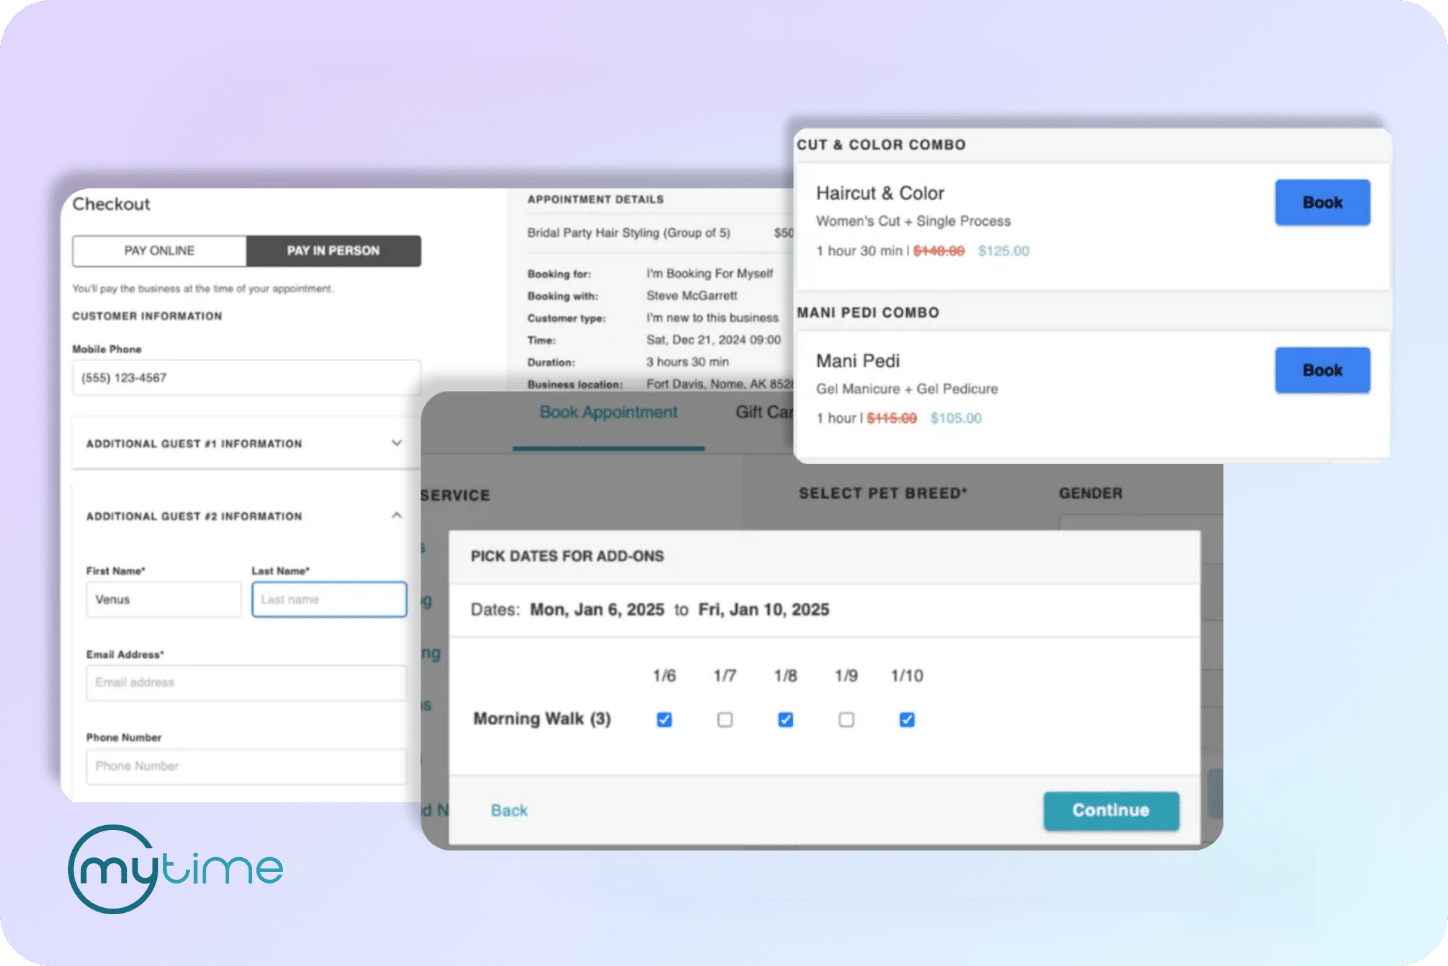Expand Additional Guest #1 Information section

click(x=396, y=443)
